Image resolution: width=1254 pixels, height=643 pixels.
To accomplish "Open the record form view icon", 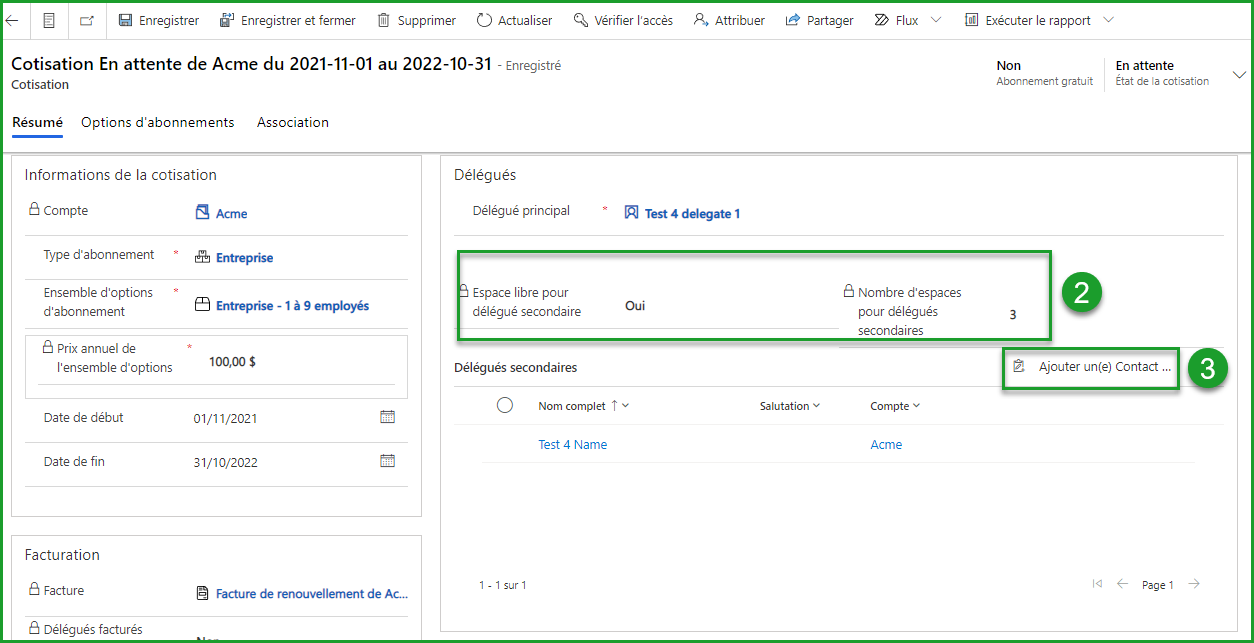I will 49,20.
